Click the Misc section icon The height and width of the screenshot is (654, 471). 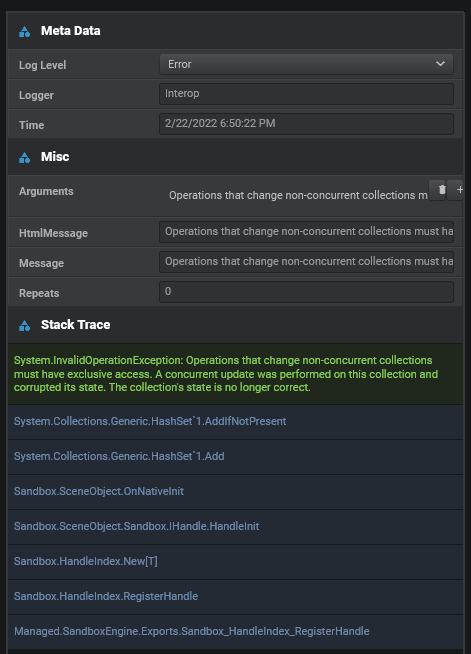click(x=25, y=158)
